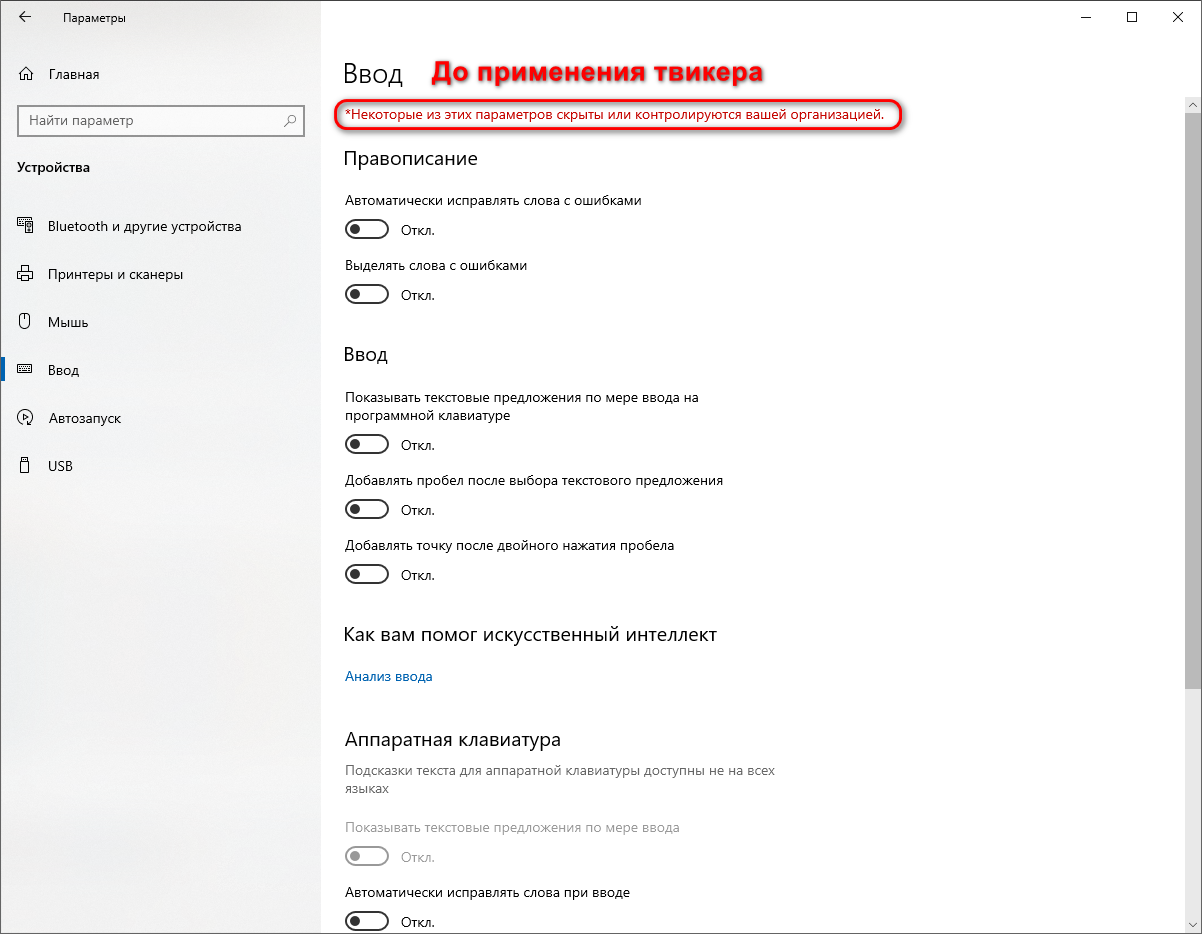This screenshot has width=1202, height=934.
Task: Click the Найти параметр search field
Action: (150, 121)
